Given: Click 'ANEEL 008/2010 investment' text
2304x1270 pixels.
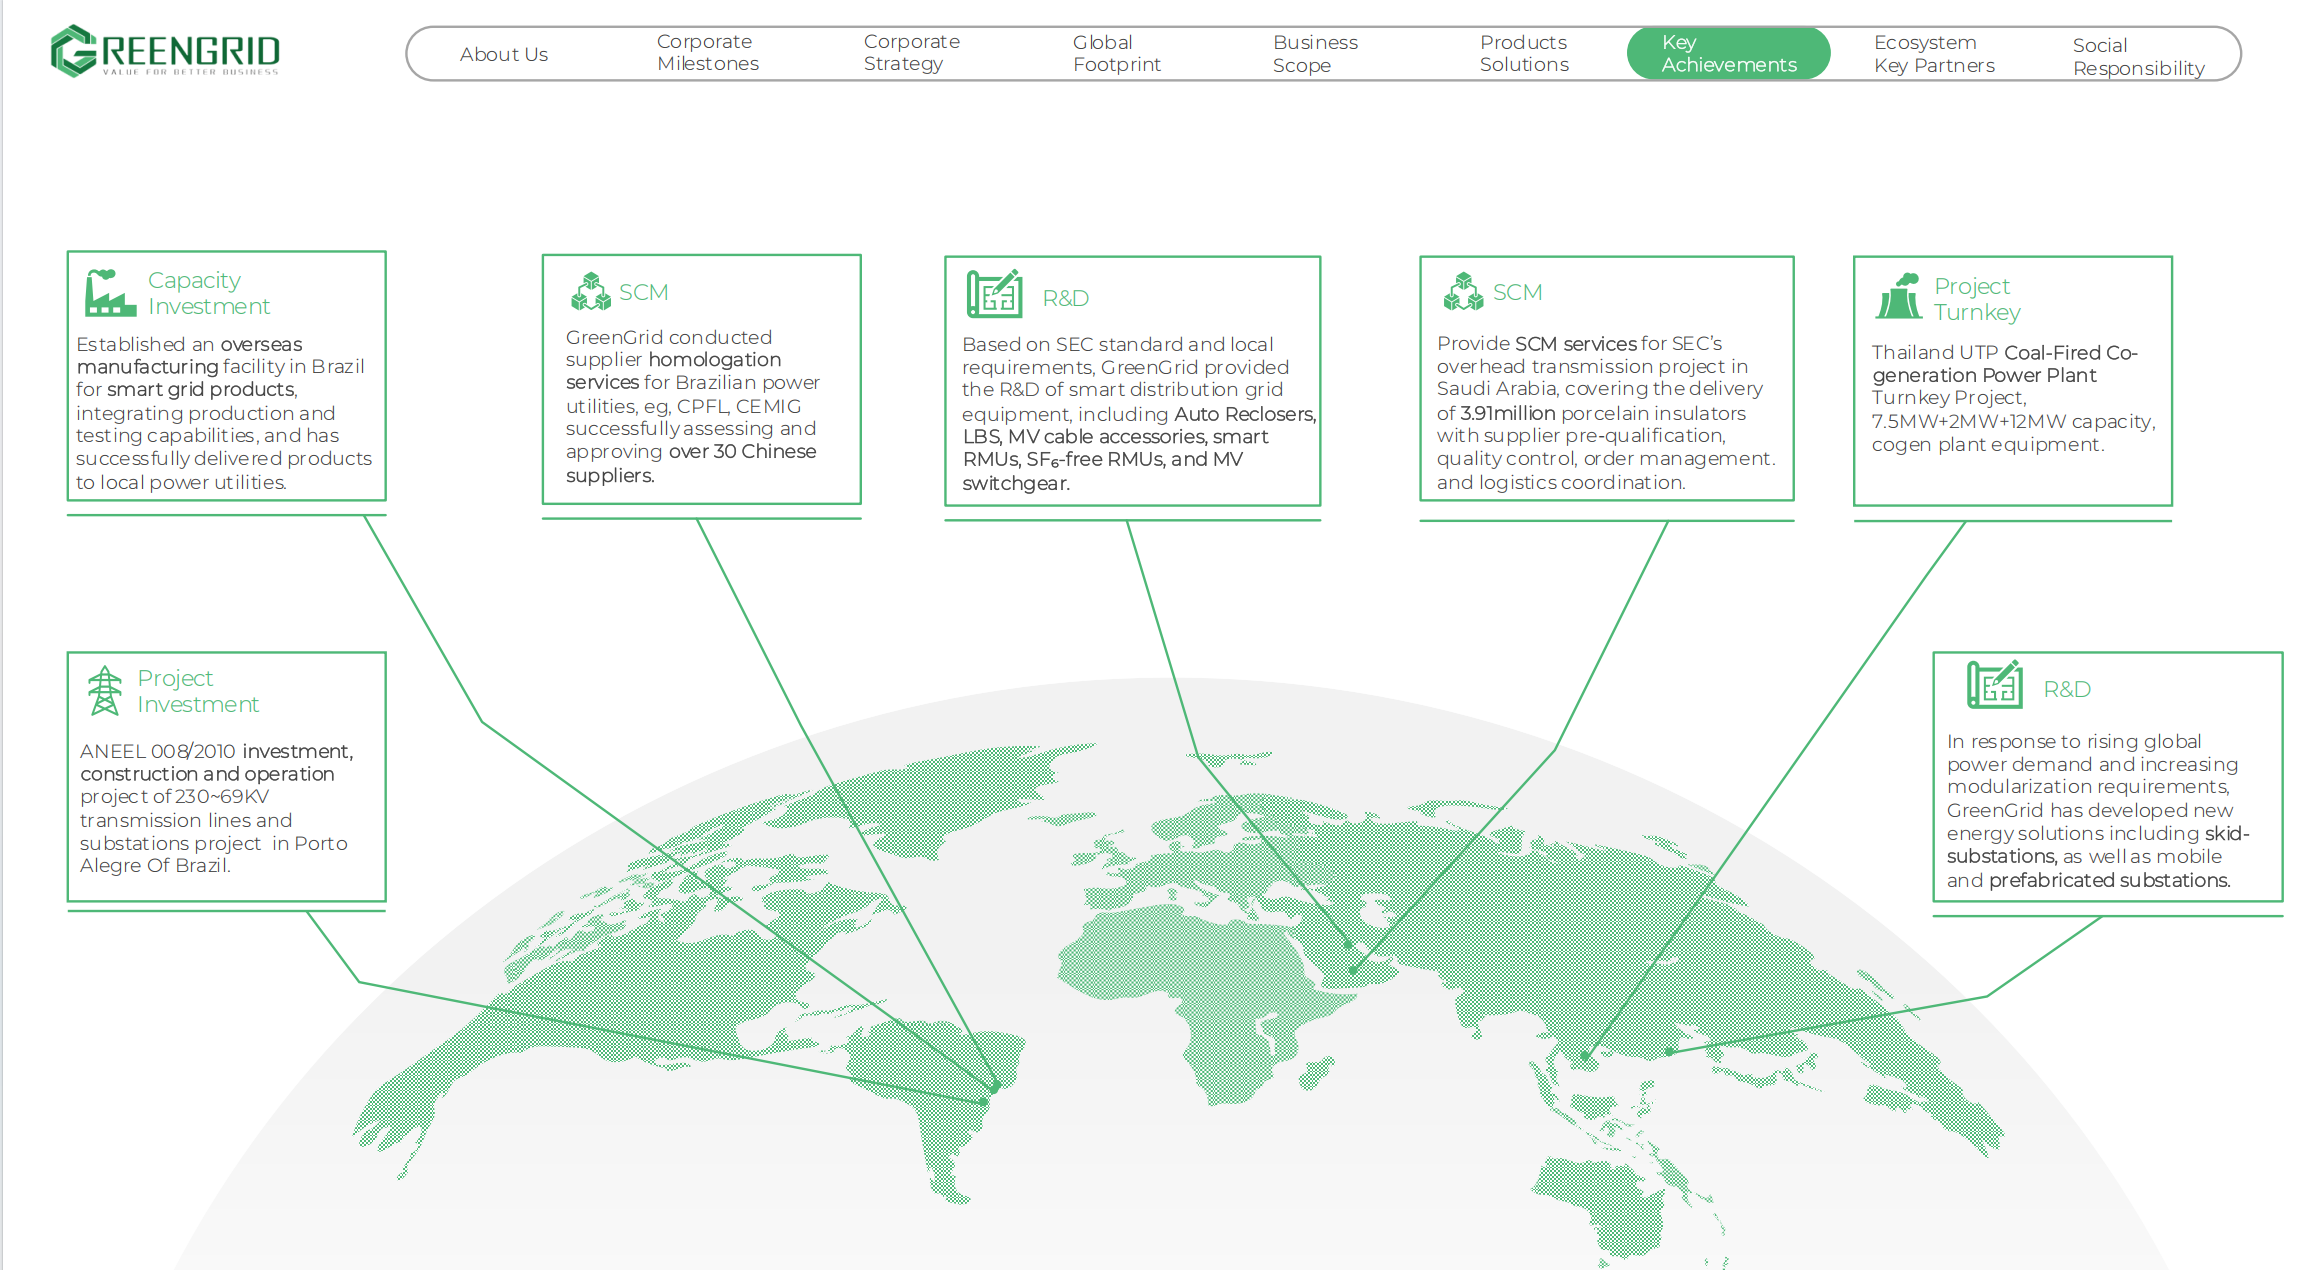Looking at the screenshot, I should pos(217,750).
